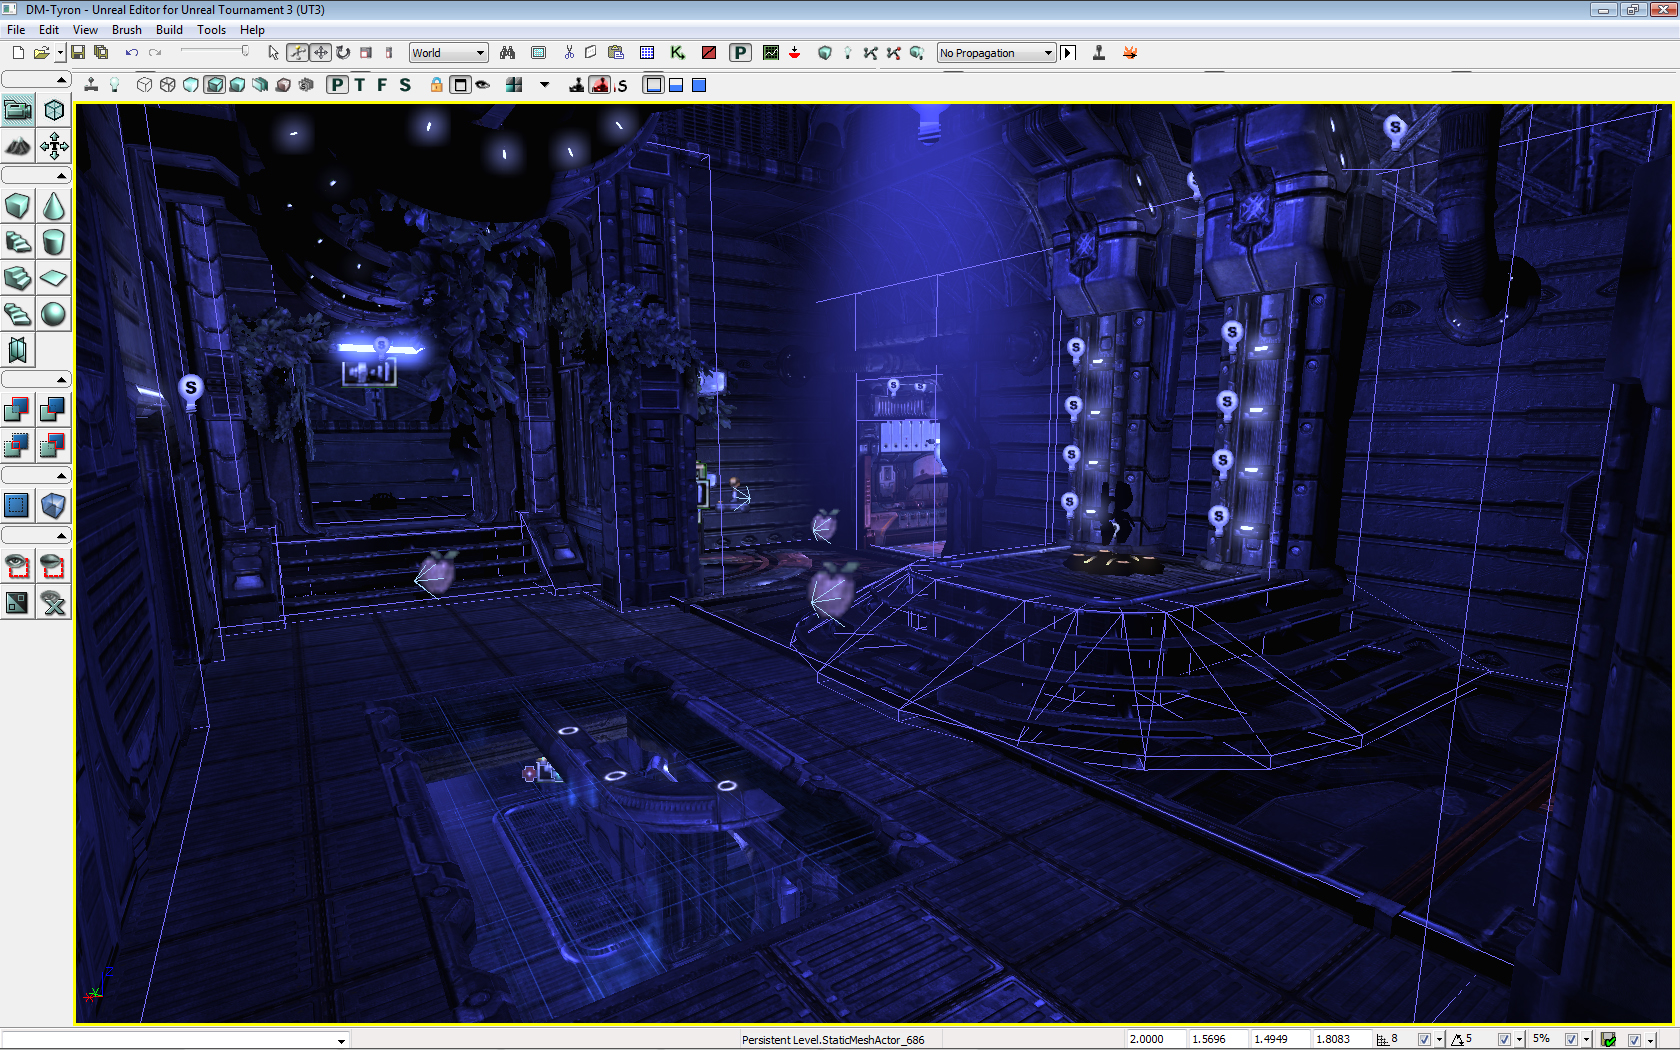Paste from clipboard with the paste icon
Viewport: 1680px width, 1050px height.
[x=616, y=53]
